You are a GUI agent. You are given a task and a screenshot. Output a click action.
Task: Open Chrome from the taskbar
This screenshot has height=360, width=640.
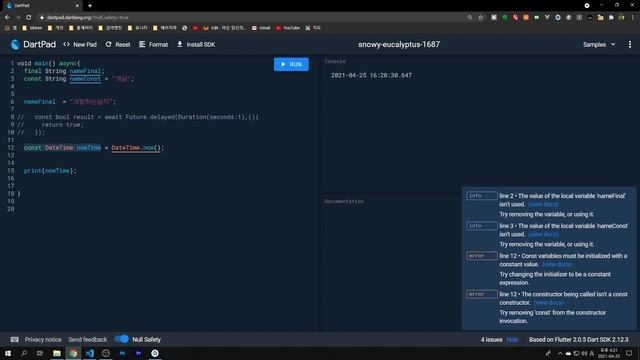73,353
